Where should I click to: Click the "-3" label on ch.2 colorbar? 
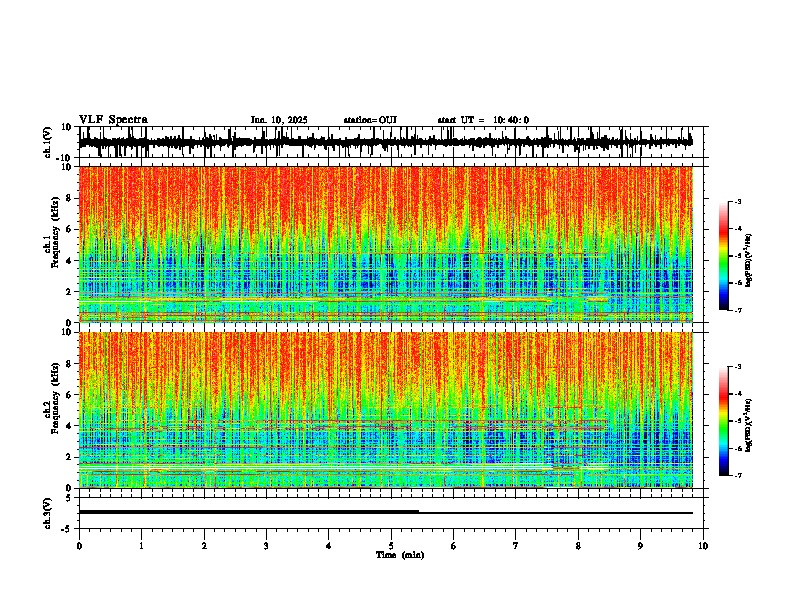pyautogui.click(x=738, y=367)
